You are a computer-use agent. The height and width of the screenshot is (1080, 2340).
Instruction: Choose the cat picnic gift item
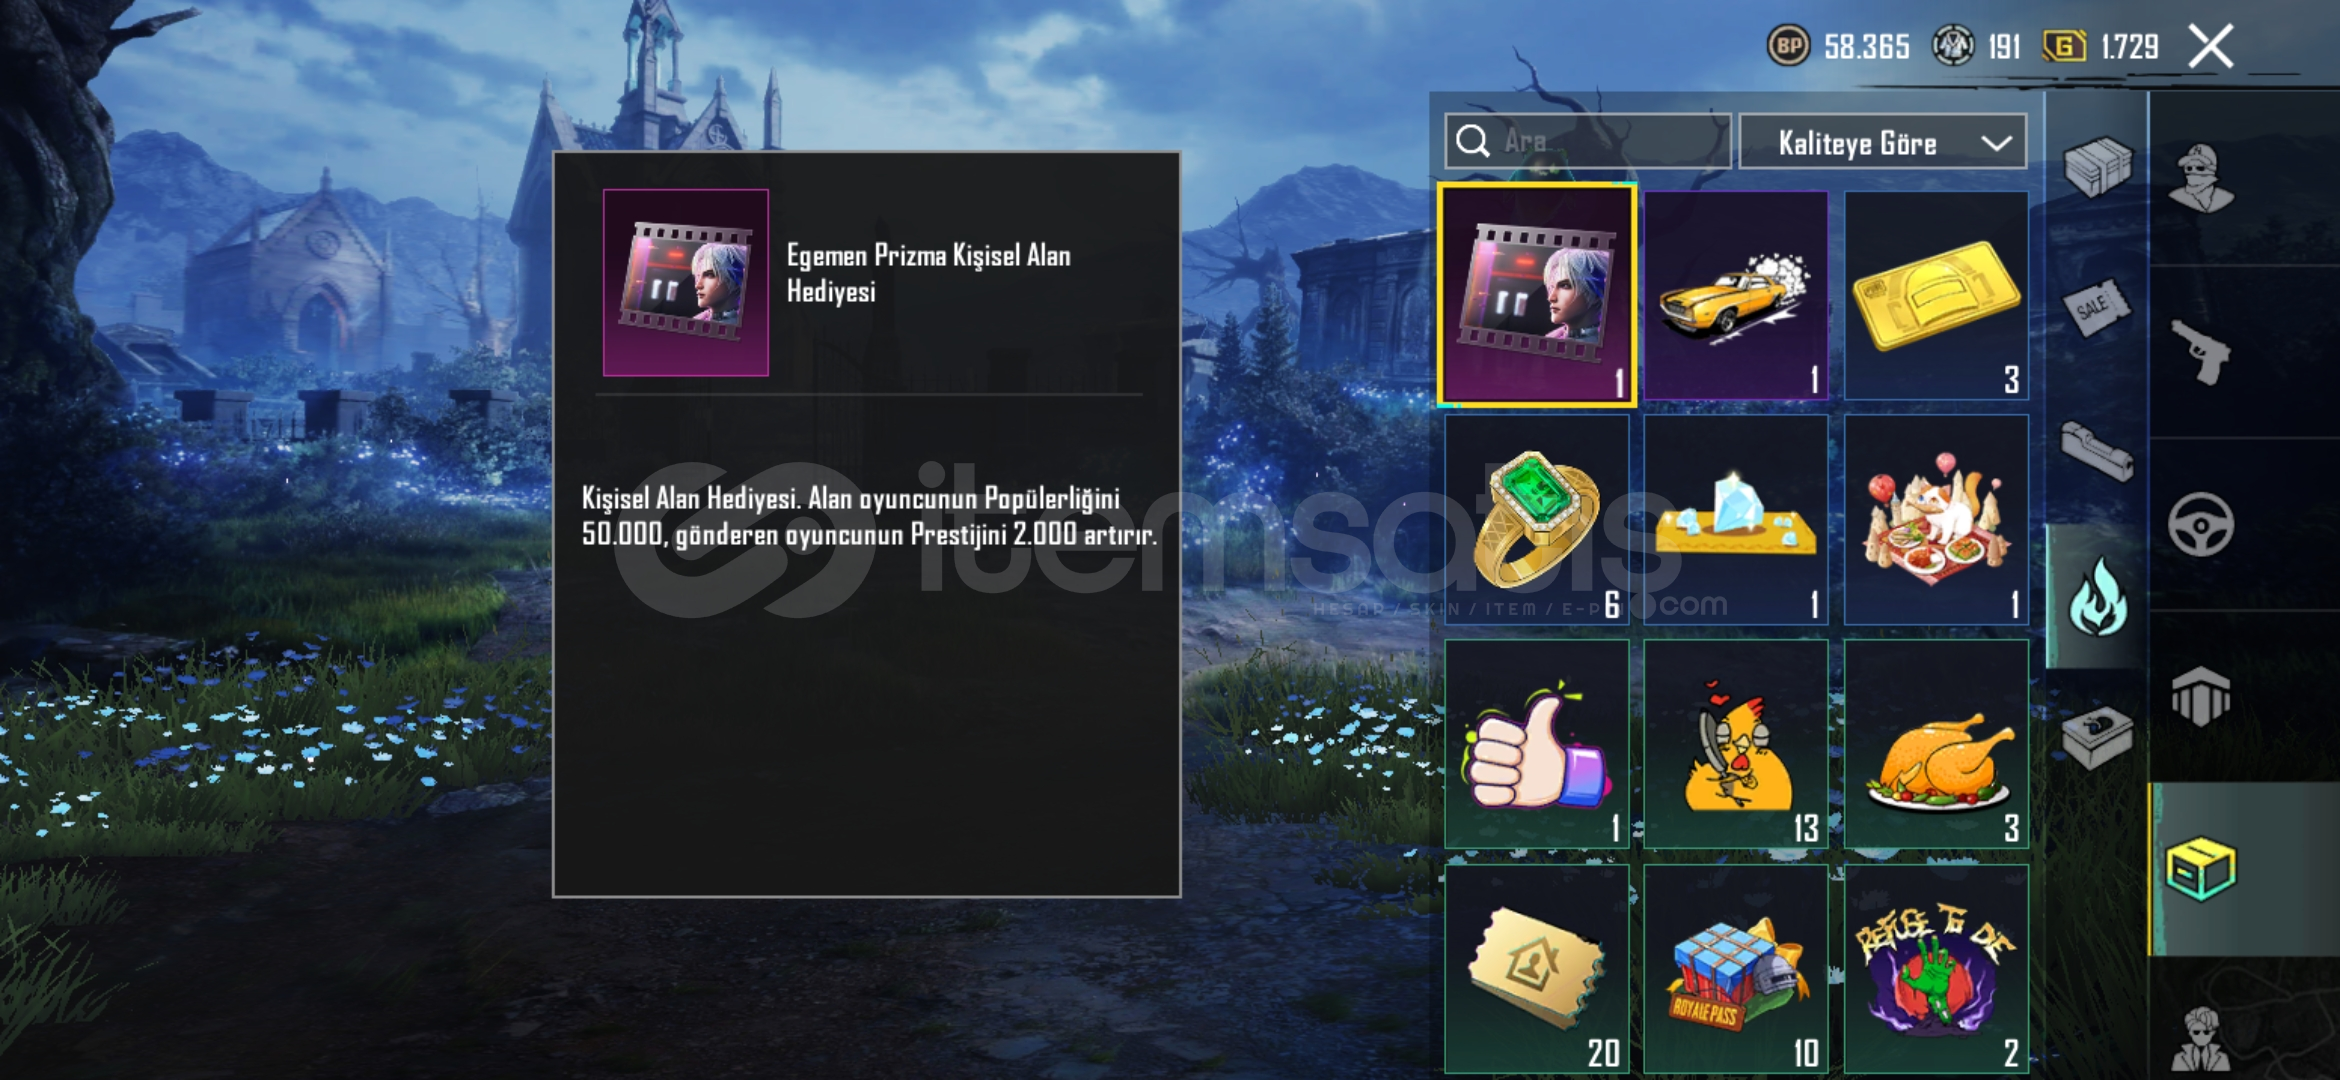(1936, 520)
